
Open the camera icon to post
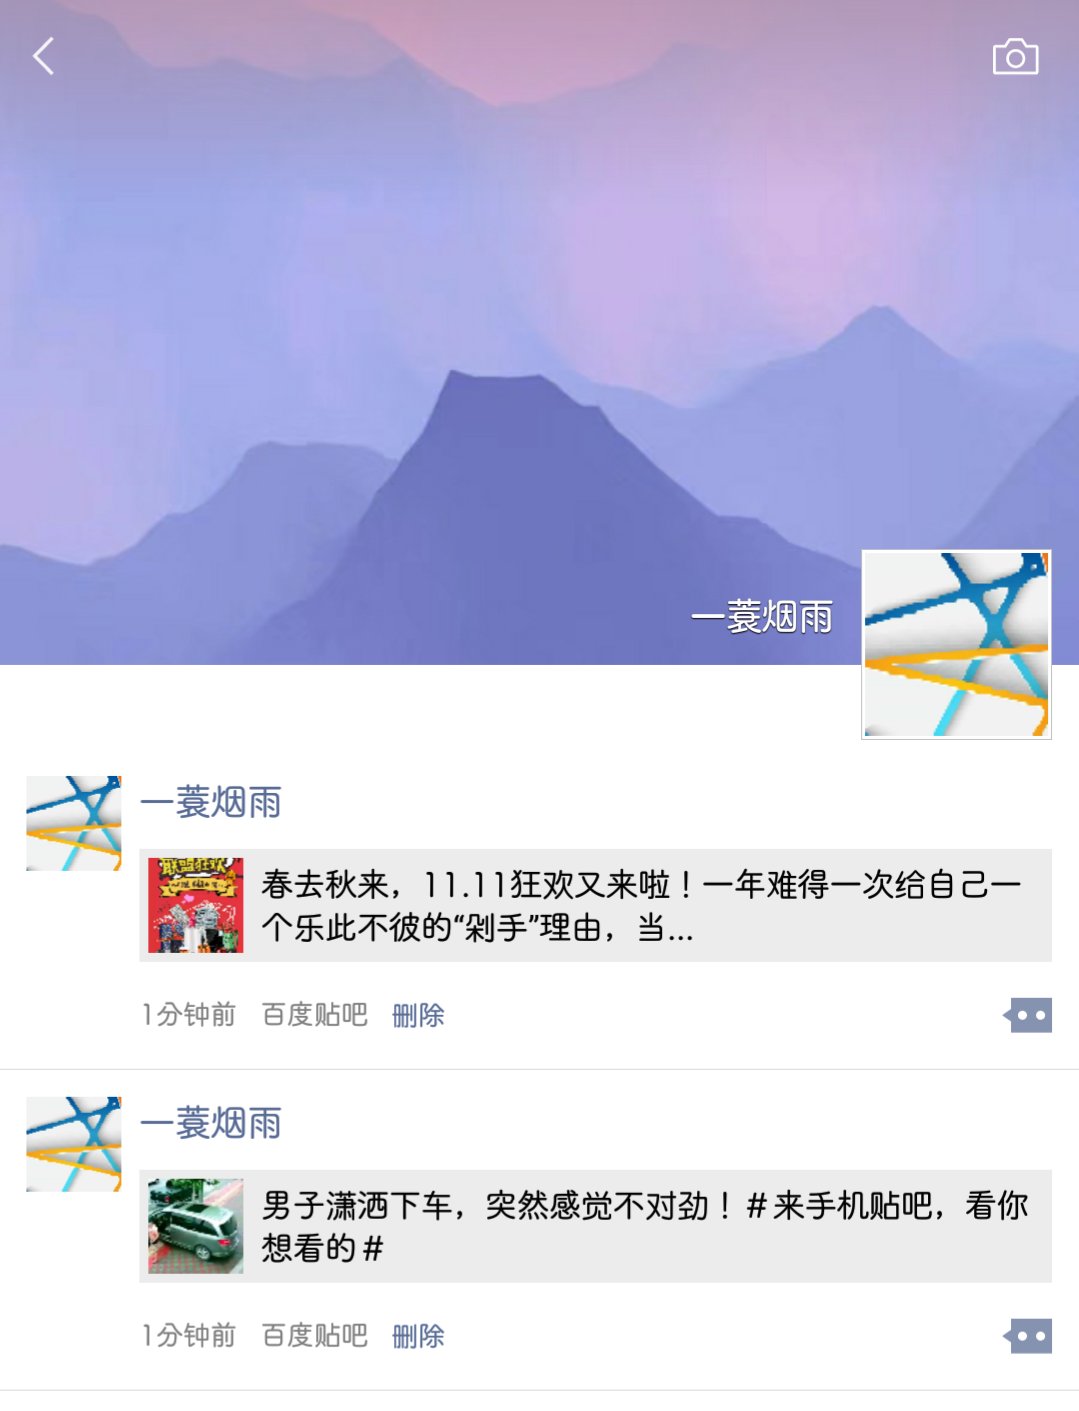pos(1015,57)
